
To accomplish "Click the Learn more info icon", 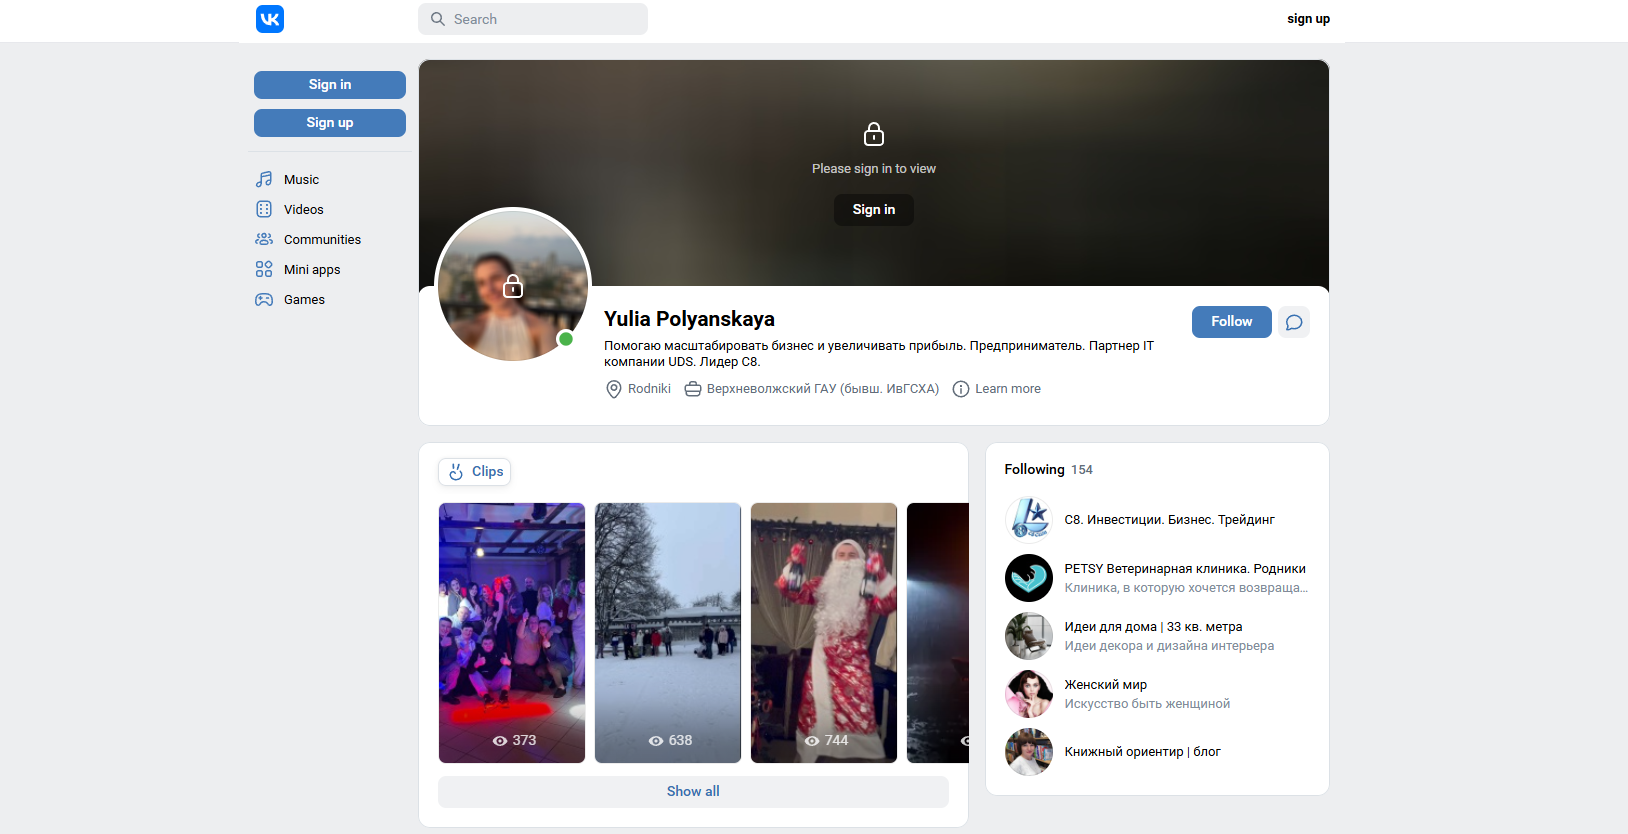I will [961, 389].
